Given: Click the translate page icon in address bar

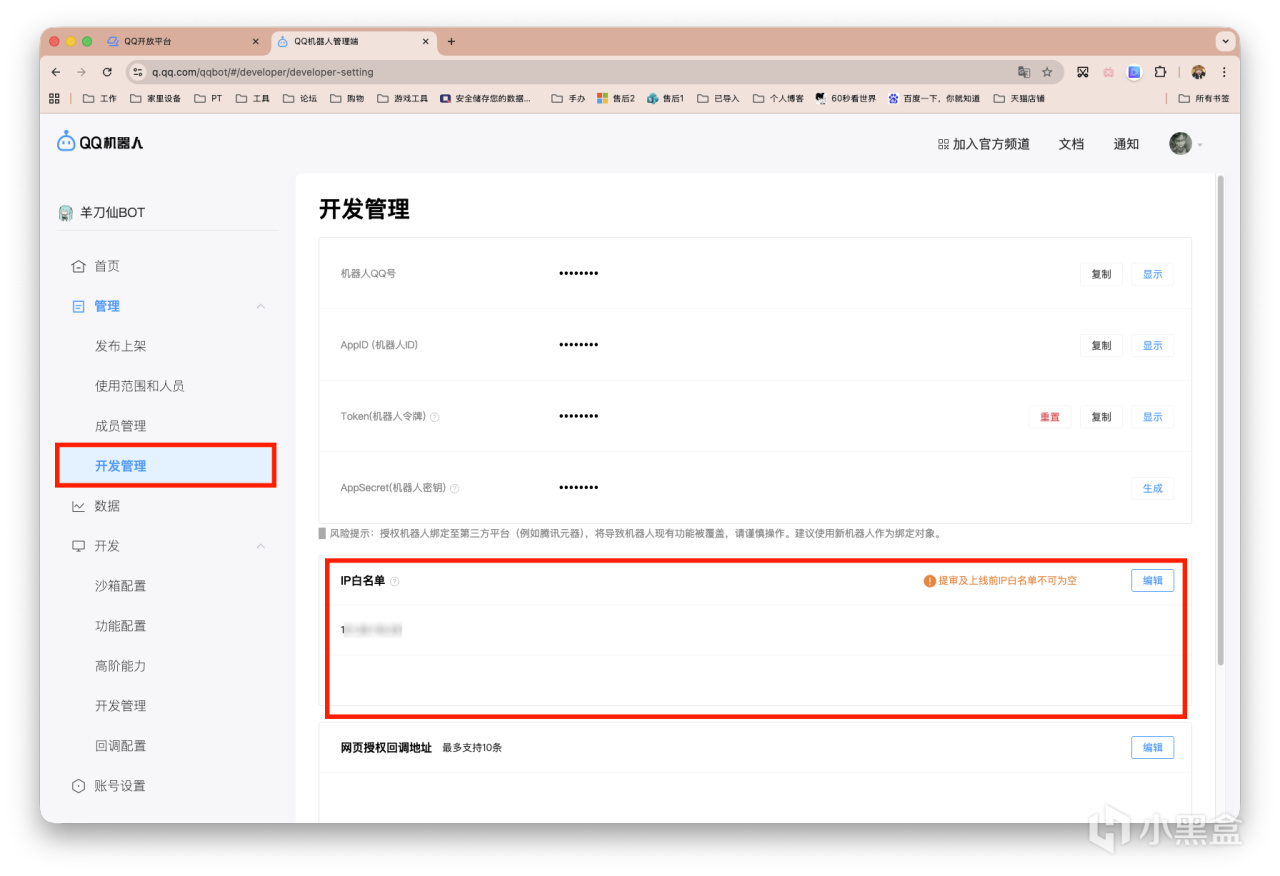Looking at the screenshot, I should pos(1024,72).
